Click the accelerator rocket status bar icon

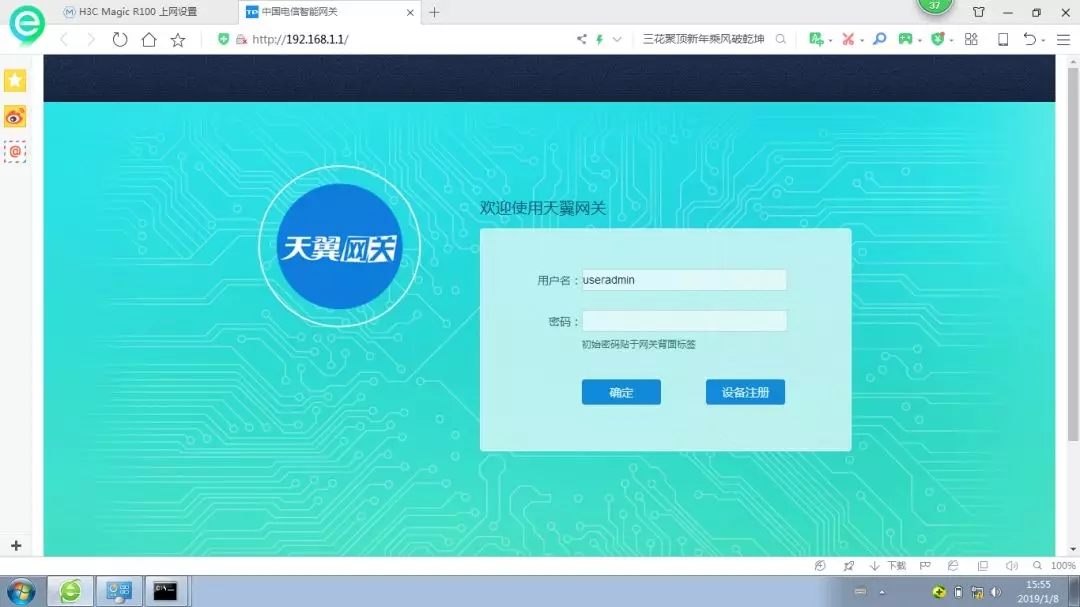(849, 566)
